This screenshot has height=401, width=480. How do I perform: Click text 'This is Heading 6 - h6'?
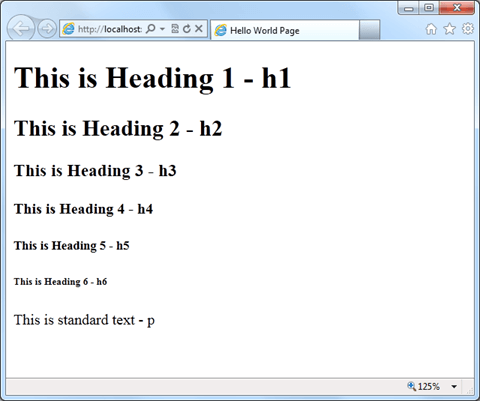60,282
